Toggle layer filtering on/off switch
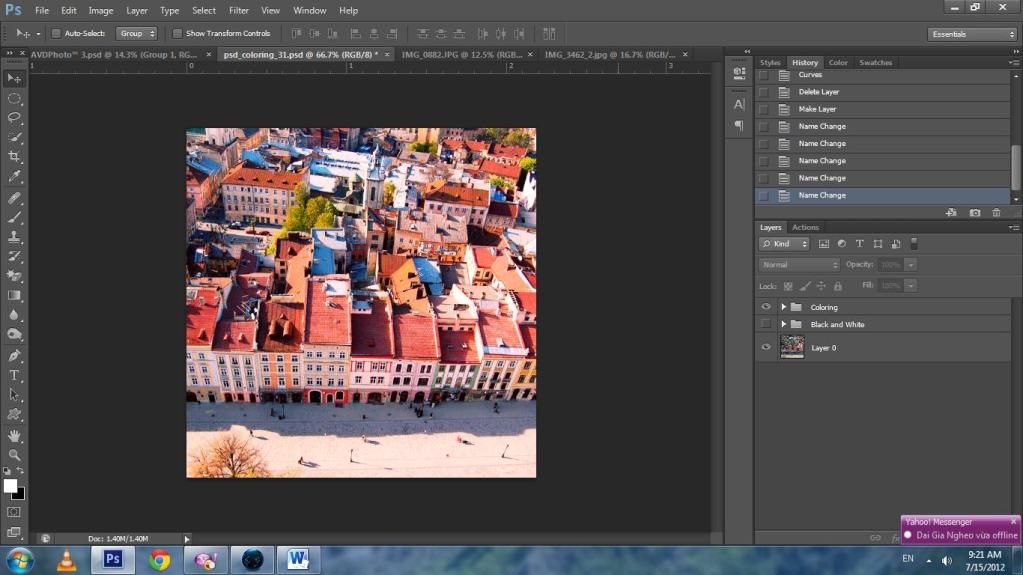This screenshot has height=575, width=1023. click(x=914, y=244)
